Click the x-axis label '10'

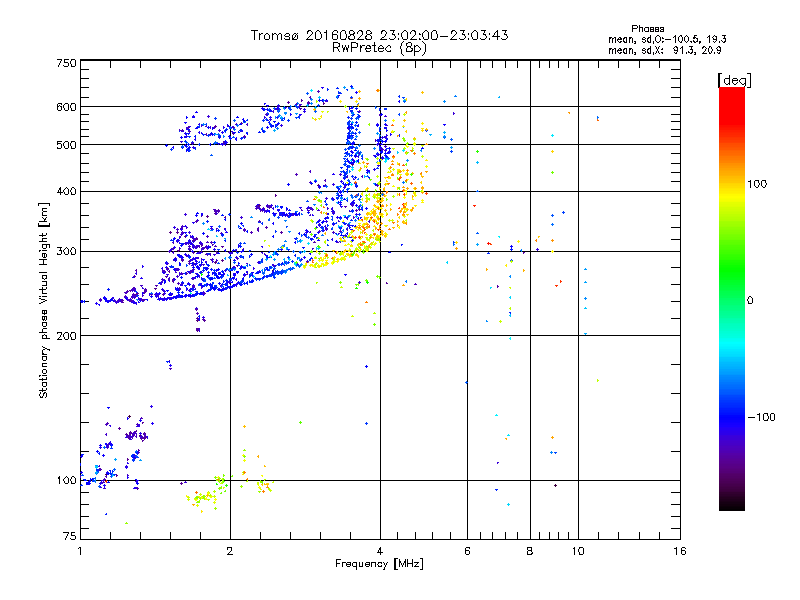pos(578,551)
